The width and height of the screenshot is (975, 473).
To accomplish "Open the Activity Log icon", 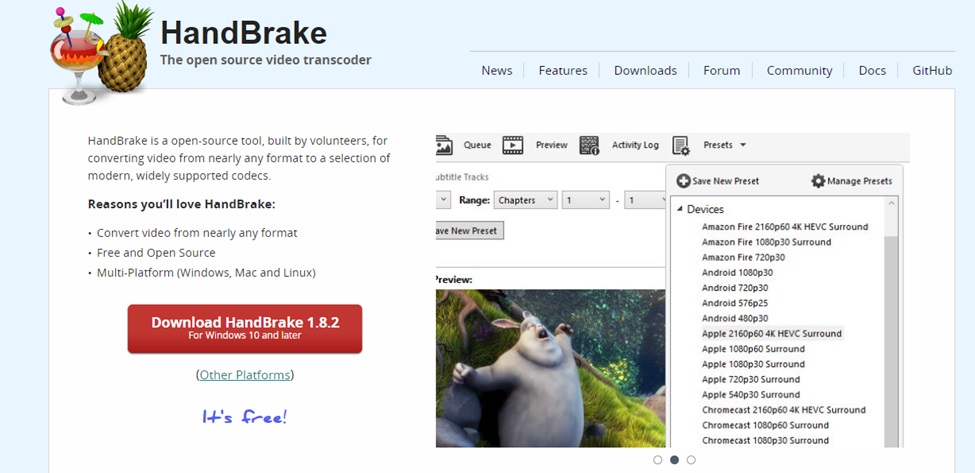I will click(x=589, y=145).
